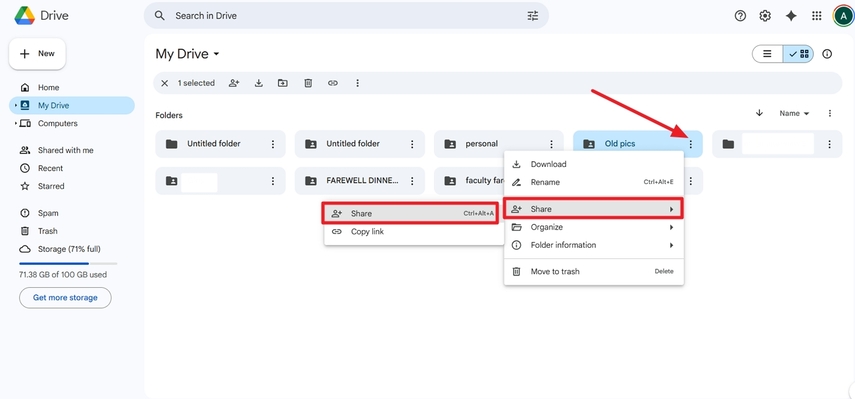The width and height of the screenshot is (855, 399).
Task: Focus the Search in Drive field
Action: pos(346,16)
